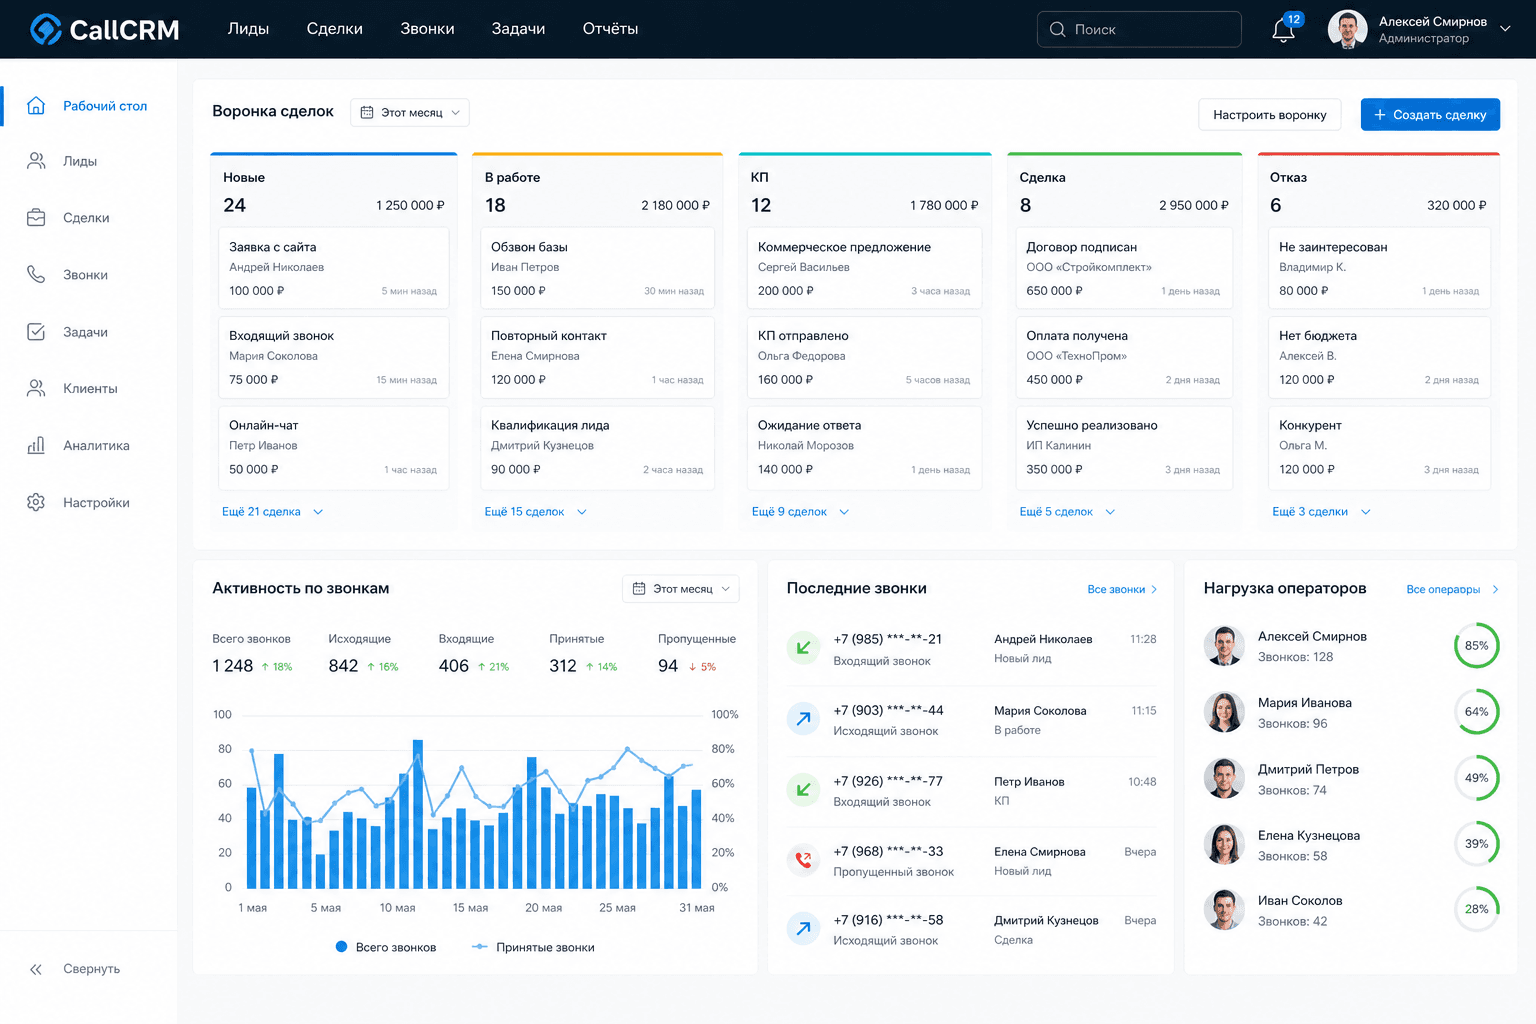Click Иван Соколов operator avatar
This screenshot has width=1536, height=1024.
coord(1224,910)
